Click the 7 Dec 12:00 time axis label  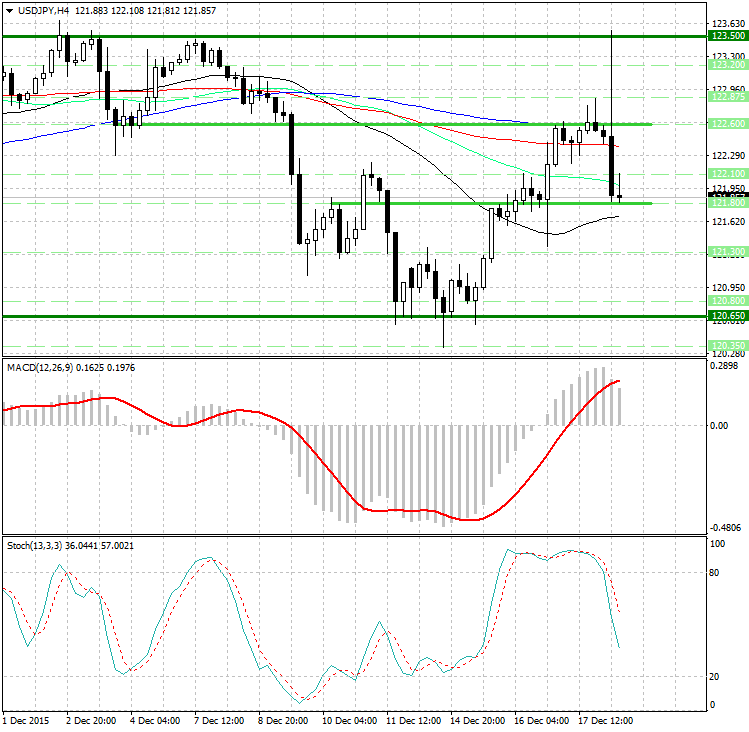[x=219, y=721]
